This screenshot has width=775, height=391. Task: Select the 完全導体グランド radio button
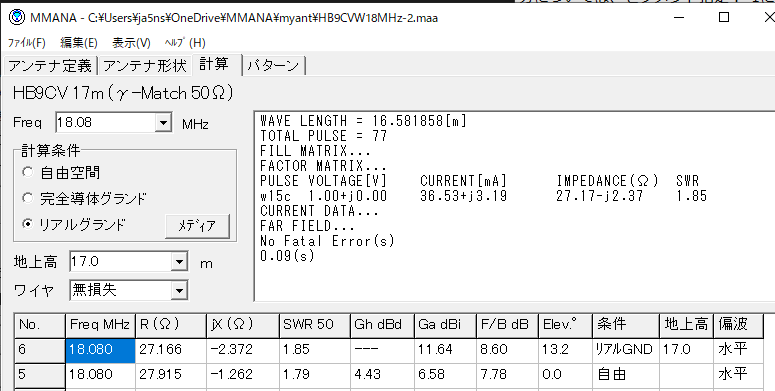tap(28, 198)
